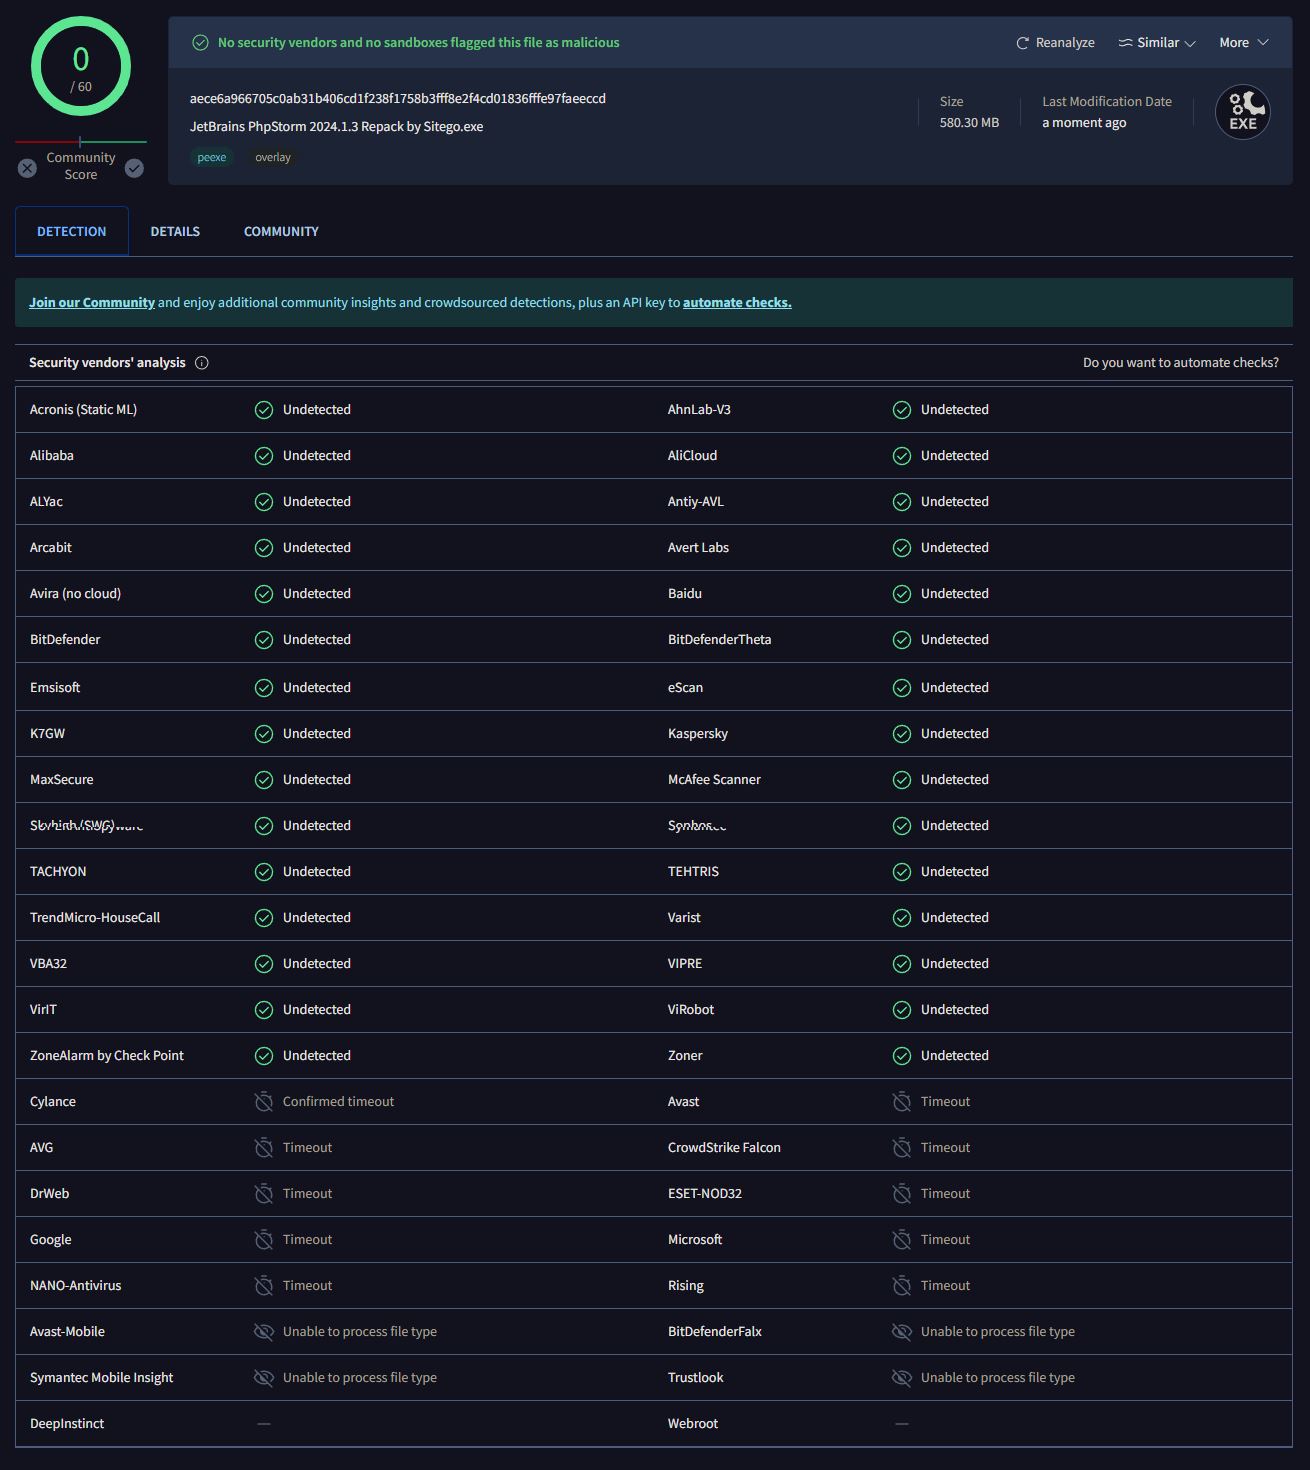
Task: Open the More dropdown menu
Action: [1244, 43]
